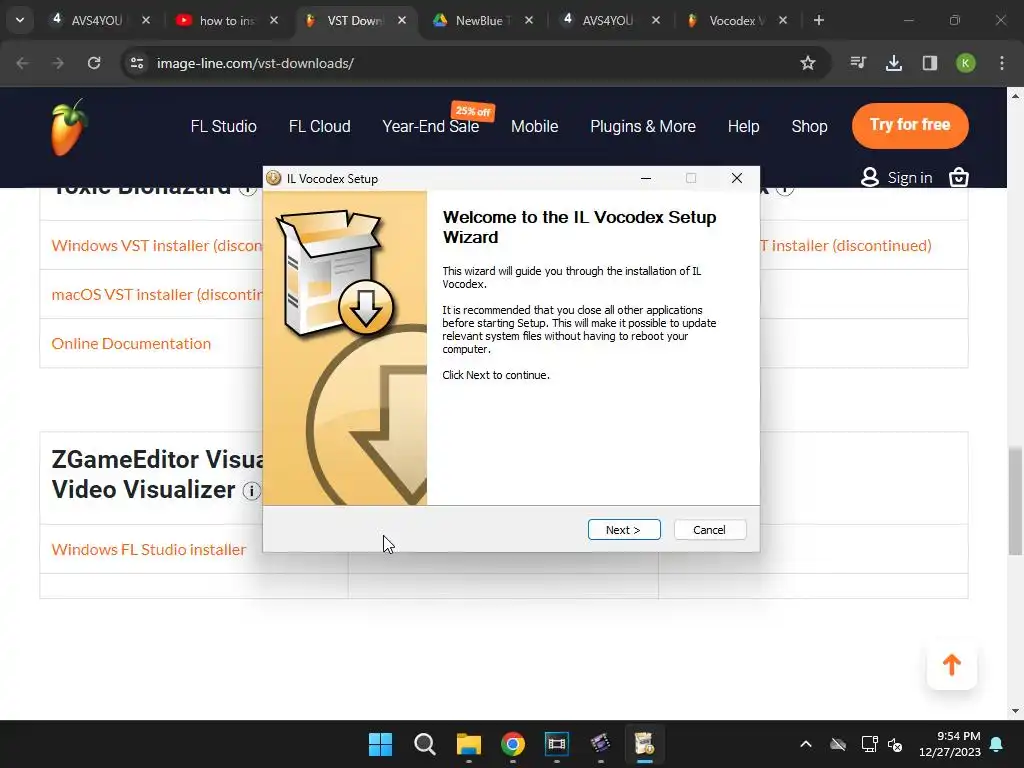The image size is (1024, 768).
Task: Open Plugins & More menu
Action: pos(643,126)
